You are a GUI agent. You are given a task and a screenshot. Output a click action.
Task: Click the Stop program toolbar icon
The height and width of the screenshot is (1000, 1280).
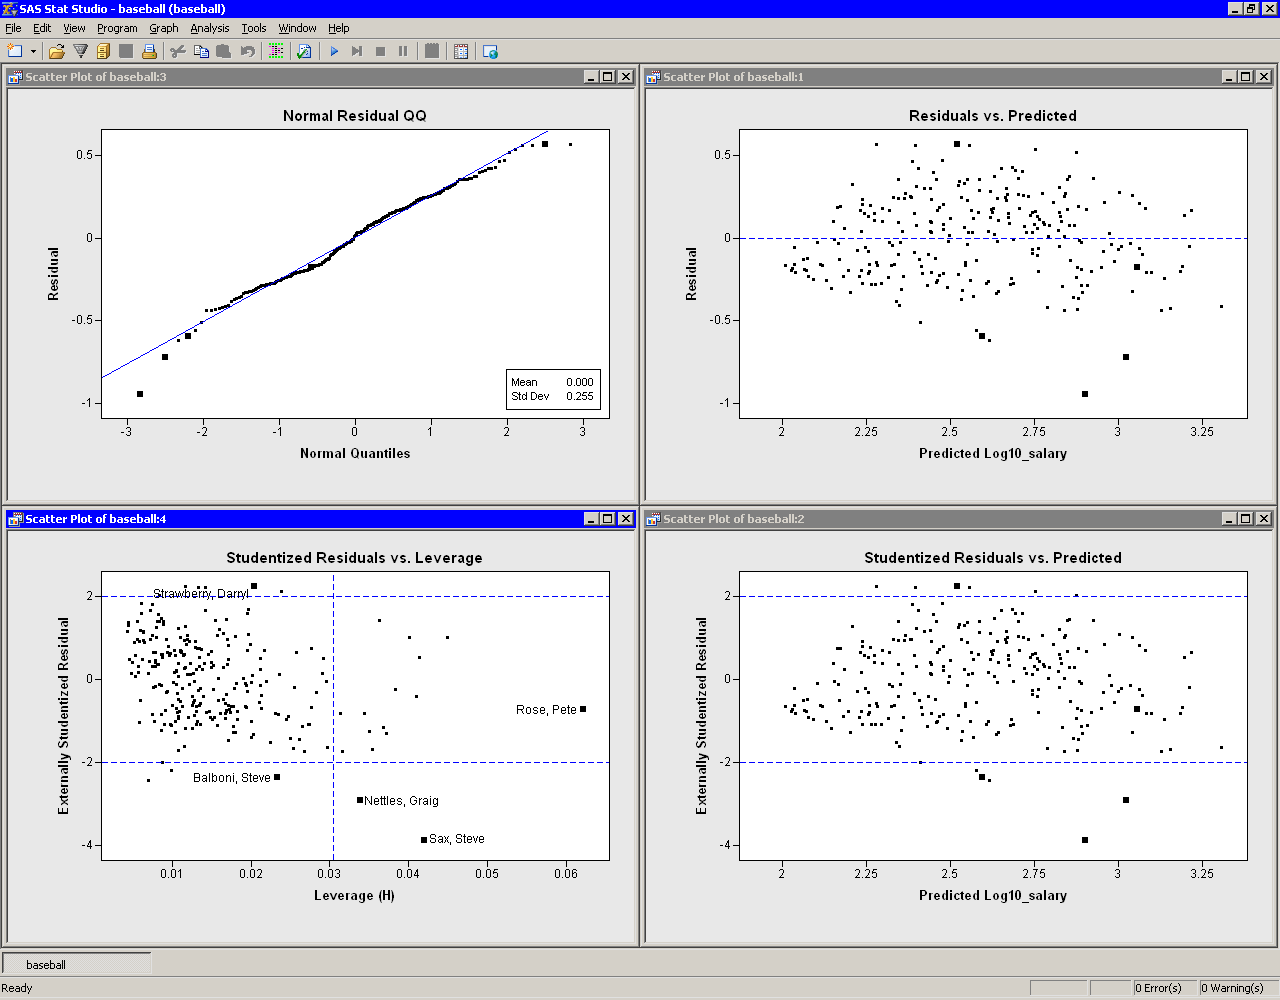(x=380, y=51)
